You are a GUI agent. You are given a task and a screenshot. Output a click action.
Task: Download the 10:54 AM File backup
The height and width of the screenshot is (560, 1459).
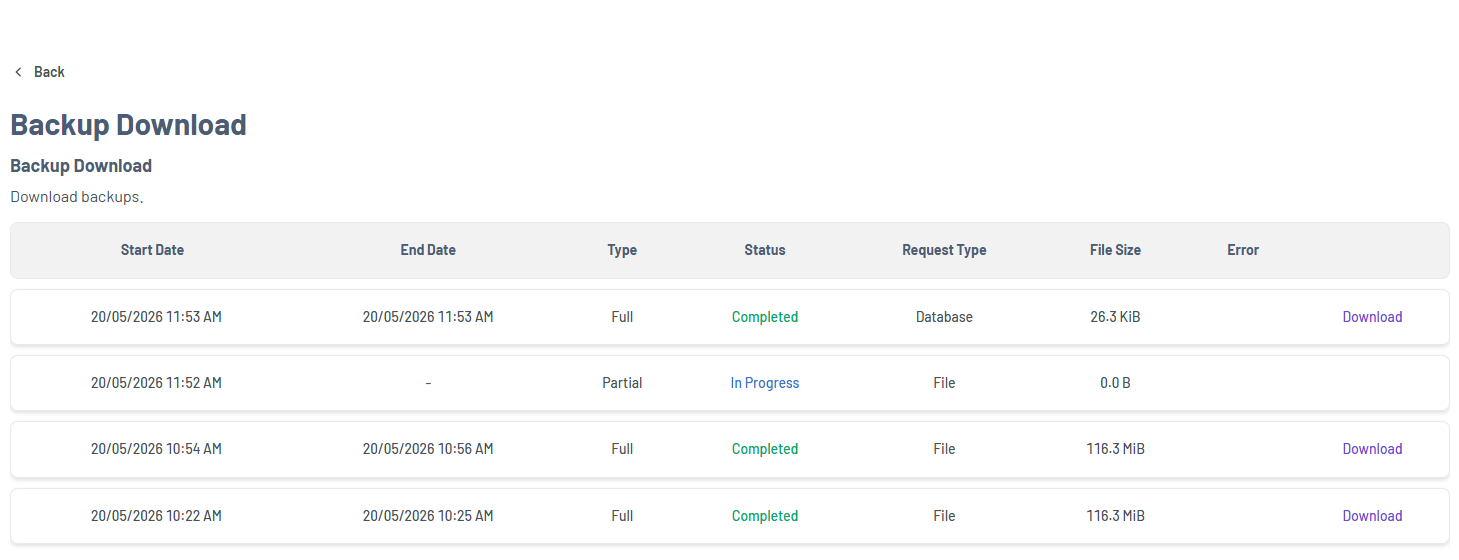pos(1372,449)
